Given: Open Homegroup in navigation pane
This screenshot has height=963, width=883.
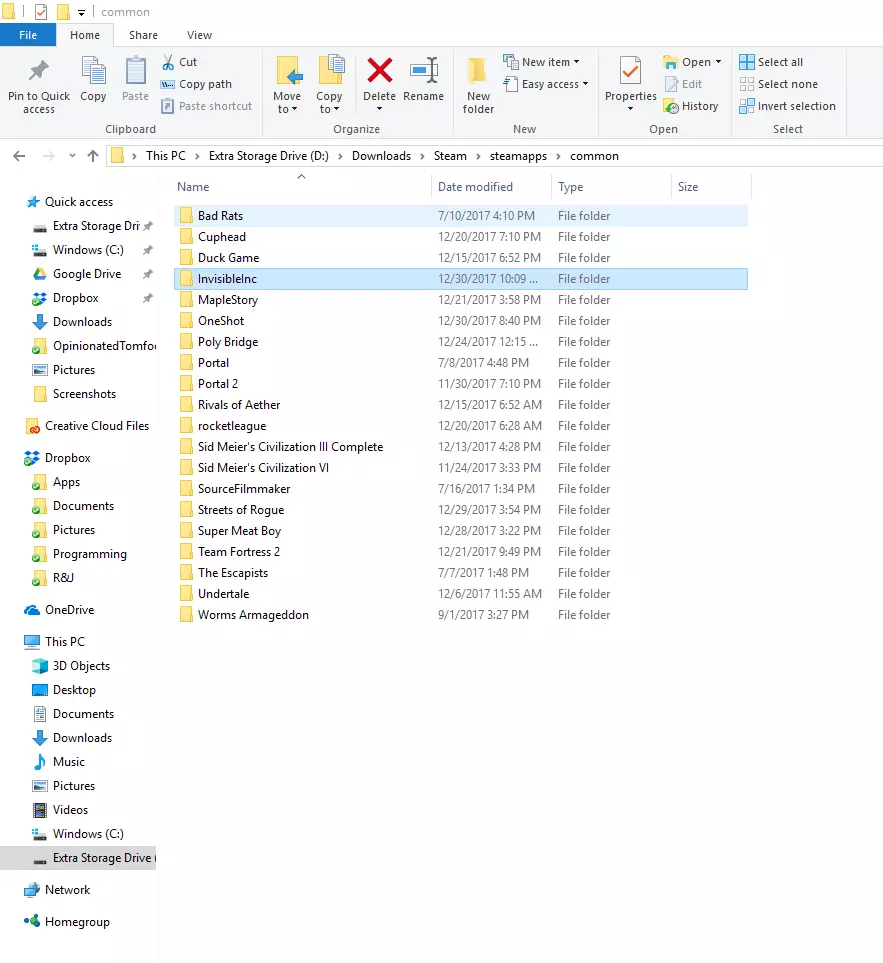Looking at the screenshot, I should 77,922.
